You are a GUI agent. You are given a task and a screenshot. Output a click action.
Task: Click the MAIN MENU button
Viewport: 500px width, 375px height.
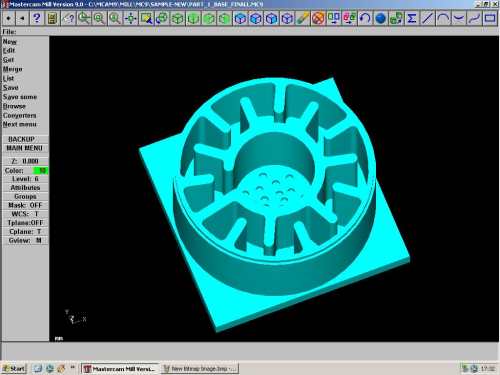coord(25,148)
